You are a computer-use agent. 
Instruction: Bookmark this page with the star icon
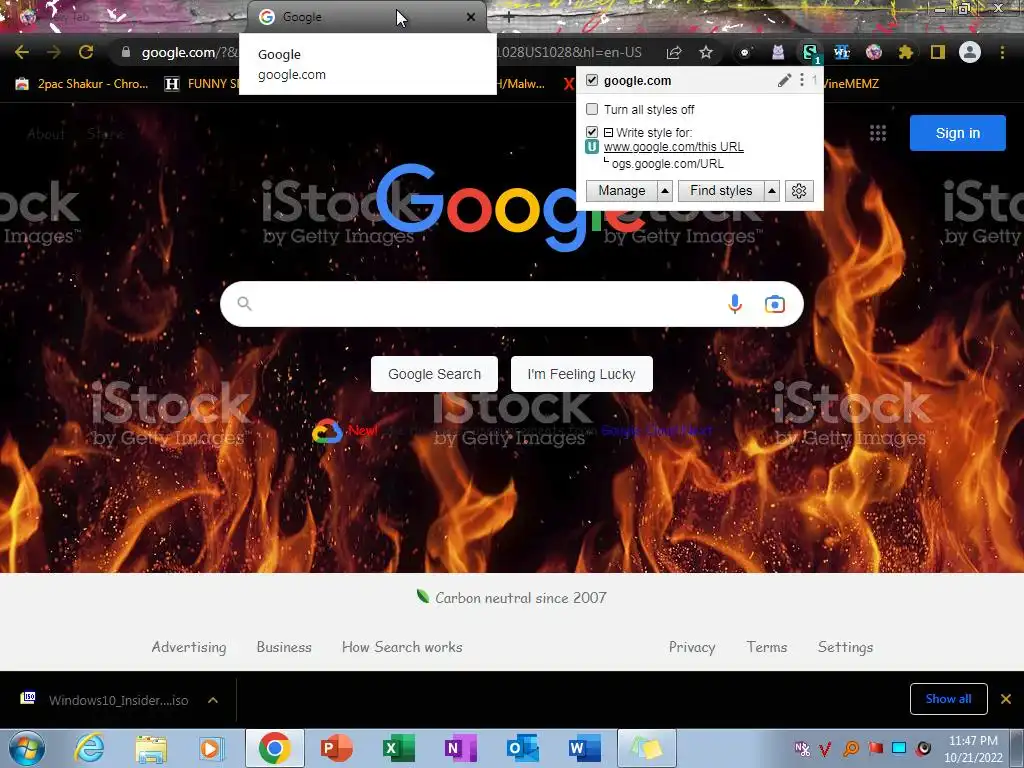(706, 52)
